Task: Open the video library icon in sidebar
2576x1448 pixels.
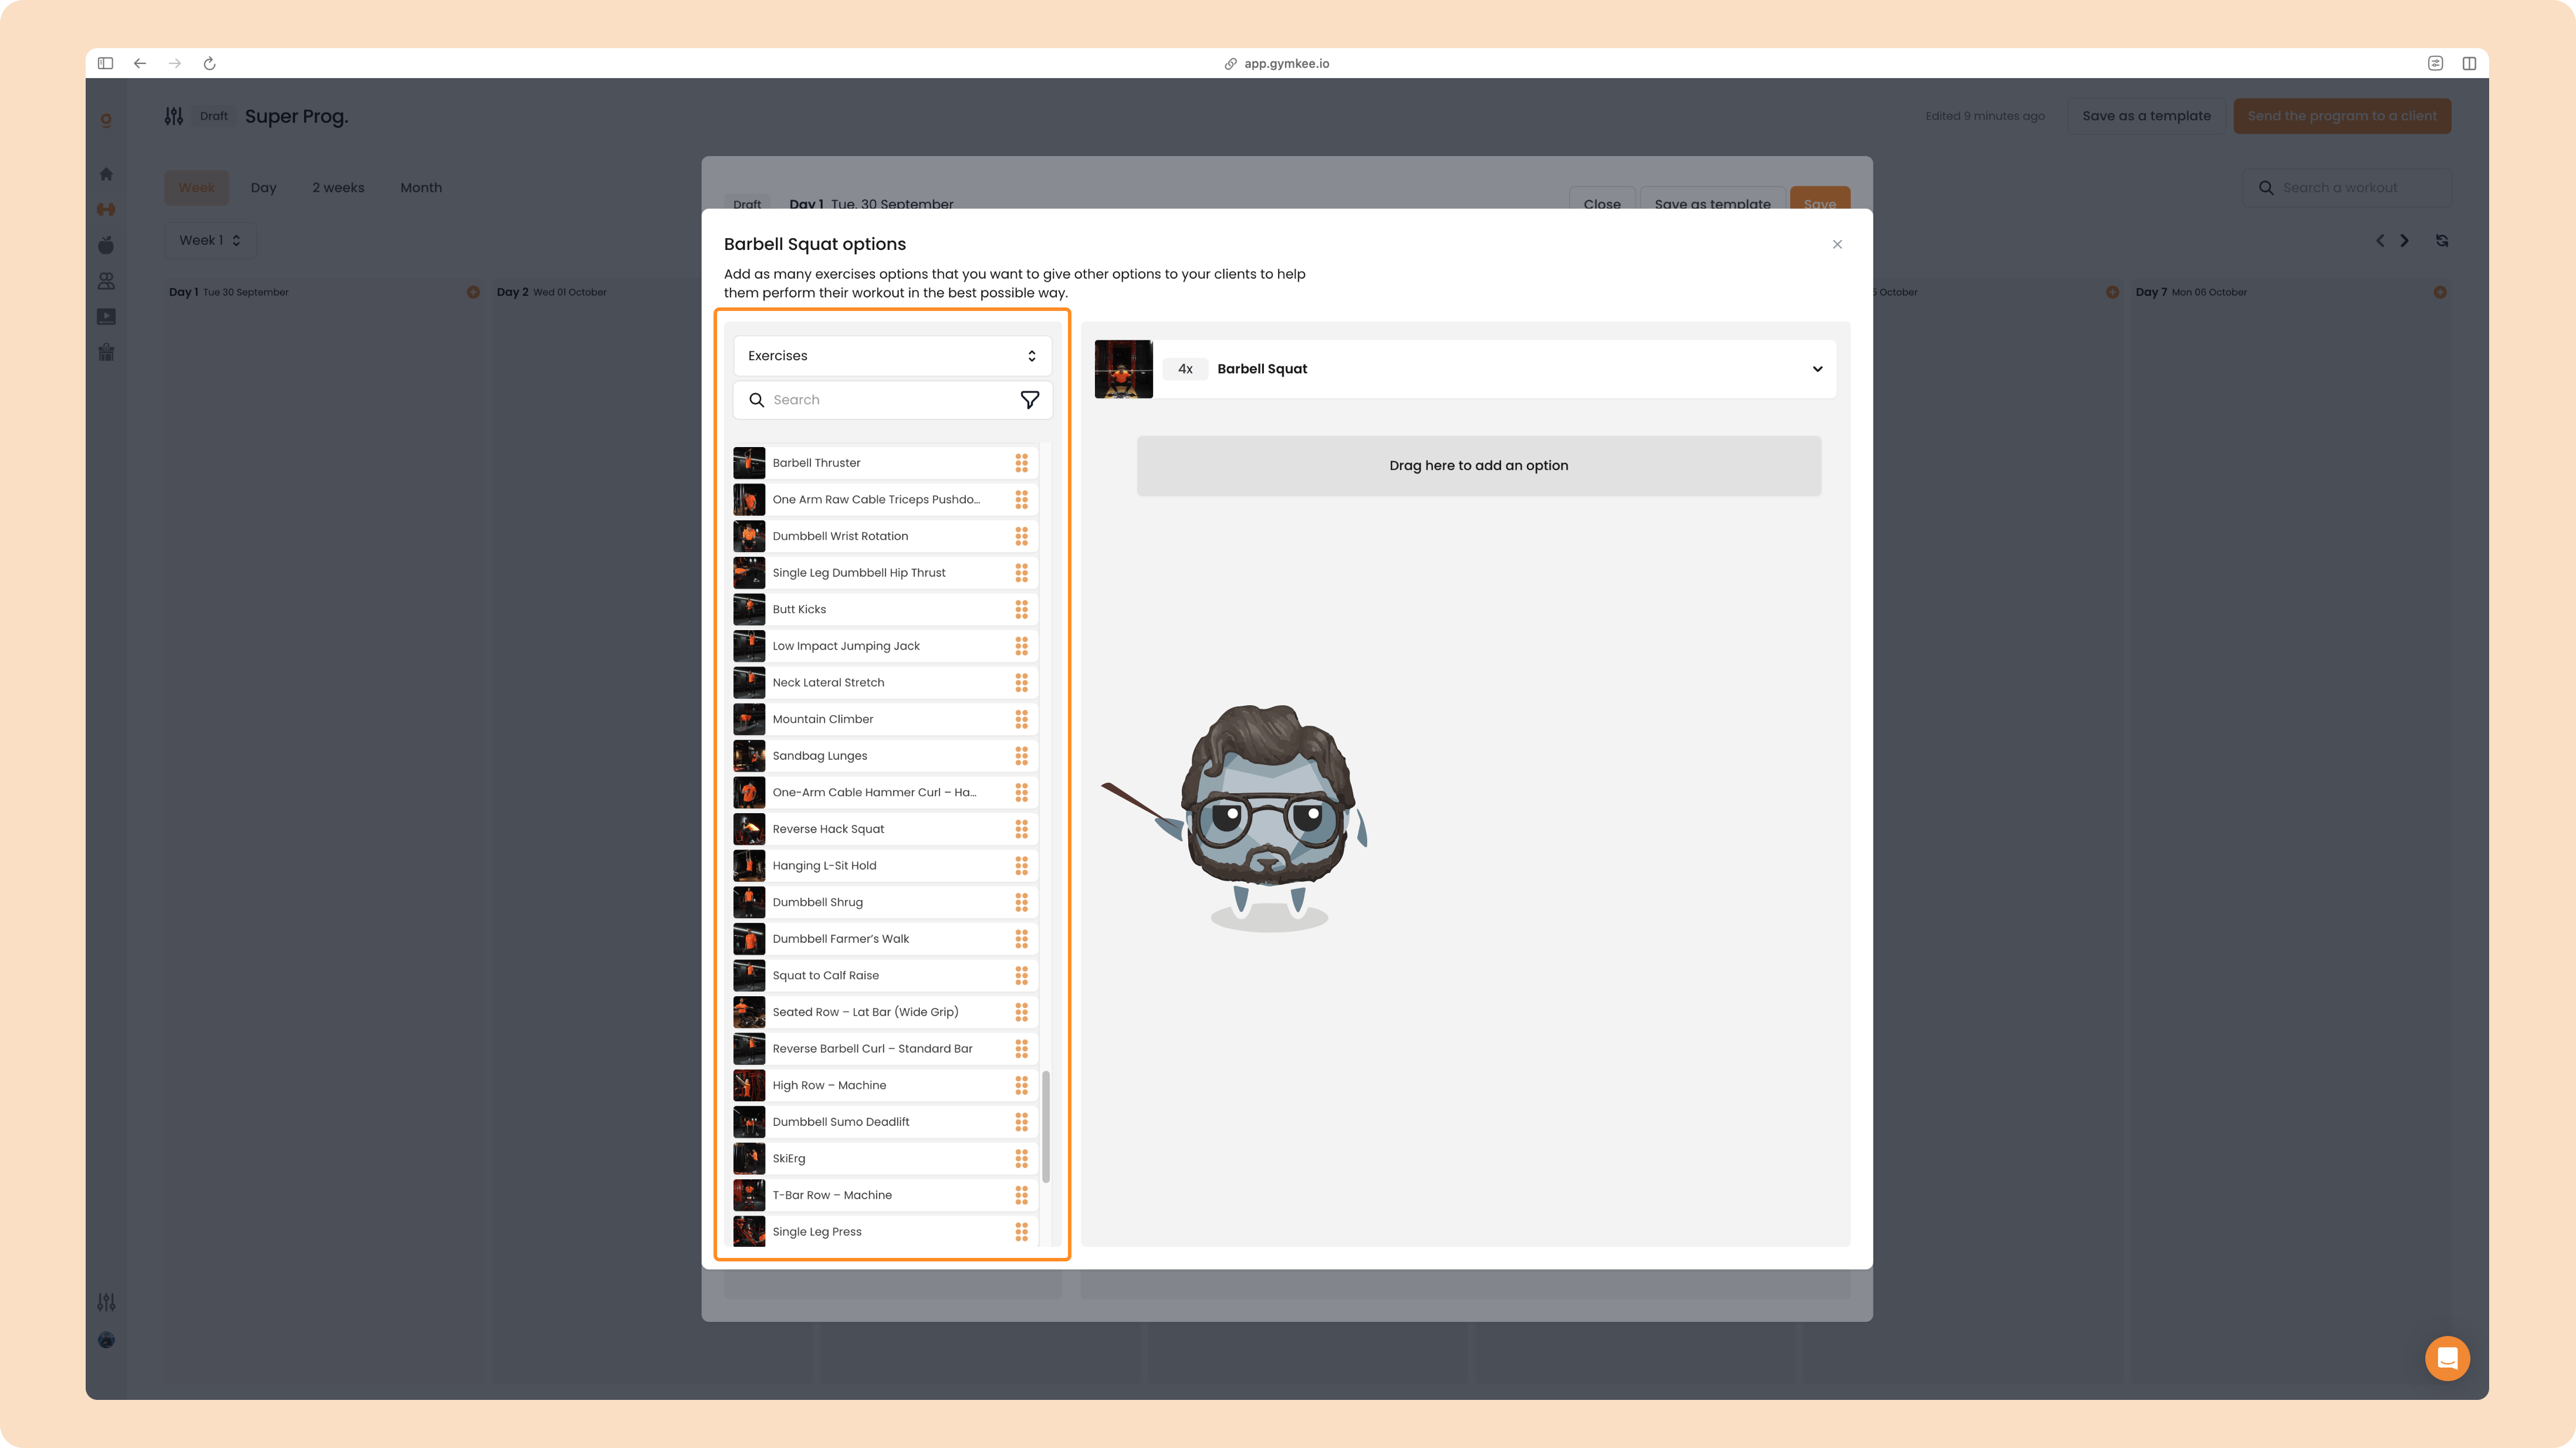Action: tap(106, 317)
